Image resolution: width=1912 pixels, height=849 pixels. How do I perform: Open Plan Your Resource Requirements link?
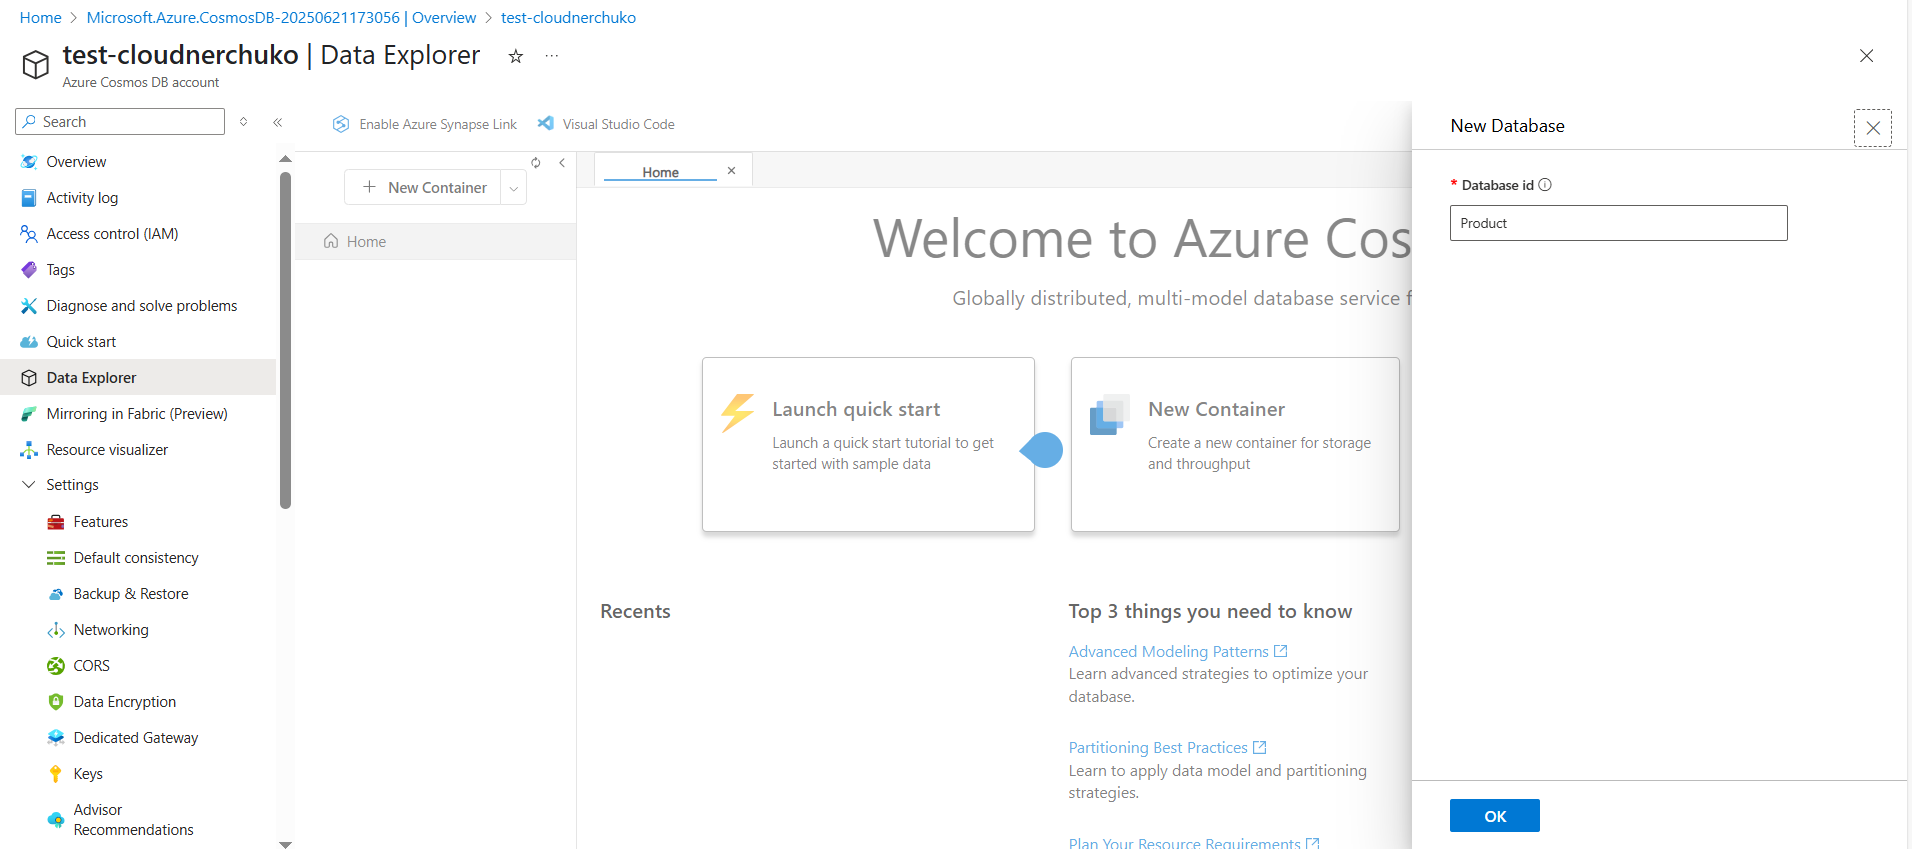[x=1194, y=843]
